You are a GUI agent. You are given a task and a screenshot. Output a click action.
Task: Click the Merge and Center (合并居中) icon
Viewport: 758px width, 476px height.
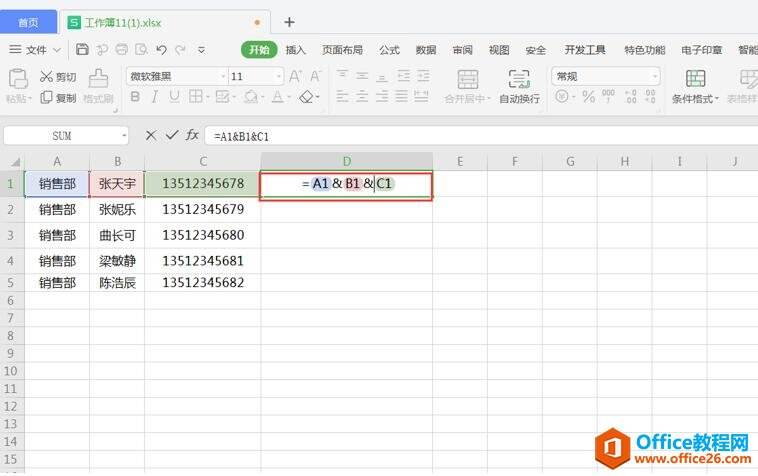click(467, 79)
